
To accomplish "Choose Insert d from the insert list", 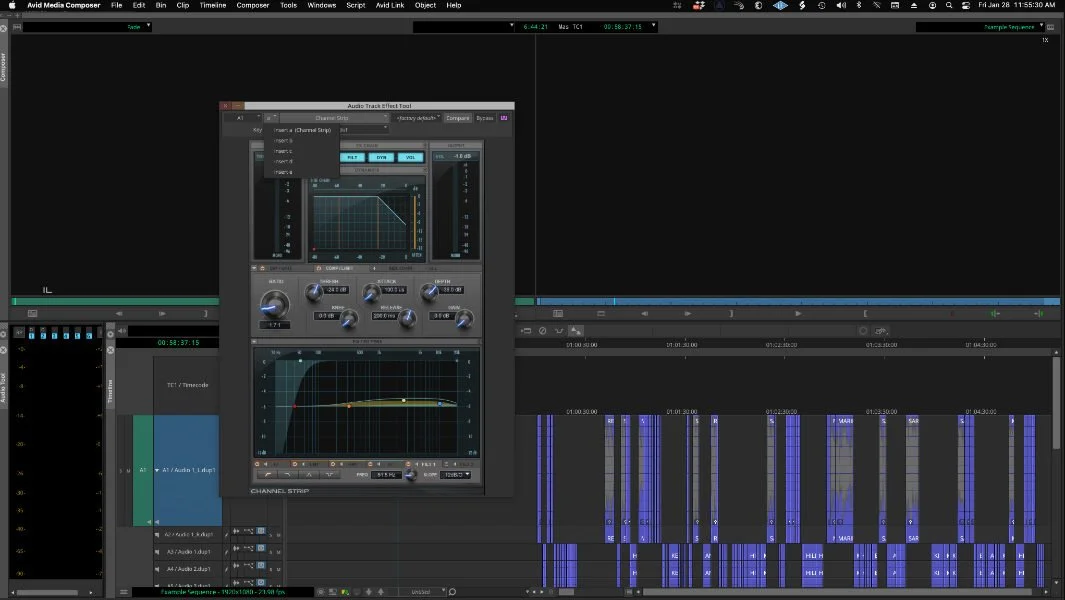I will coord(302,162).
